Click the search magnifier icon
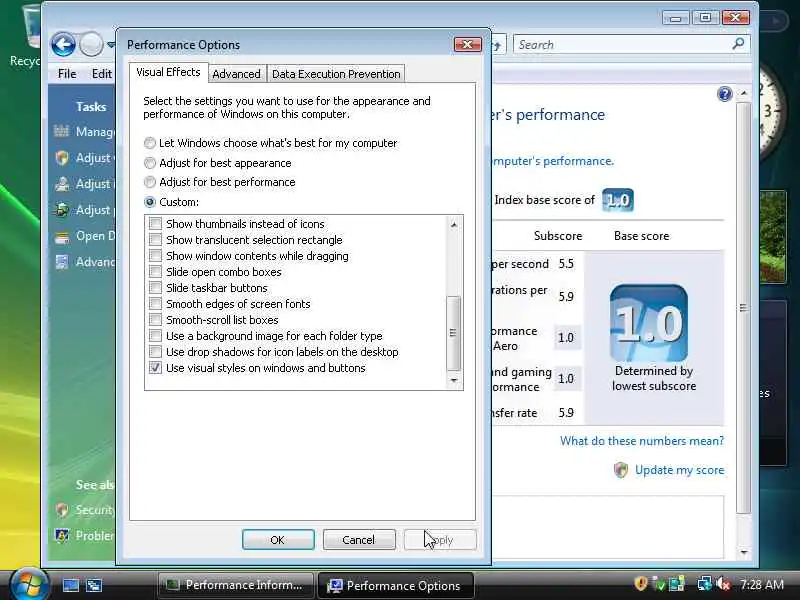Image resolution: width=800 pixels, height=600 pixels. (x=738, y=44)
